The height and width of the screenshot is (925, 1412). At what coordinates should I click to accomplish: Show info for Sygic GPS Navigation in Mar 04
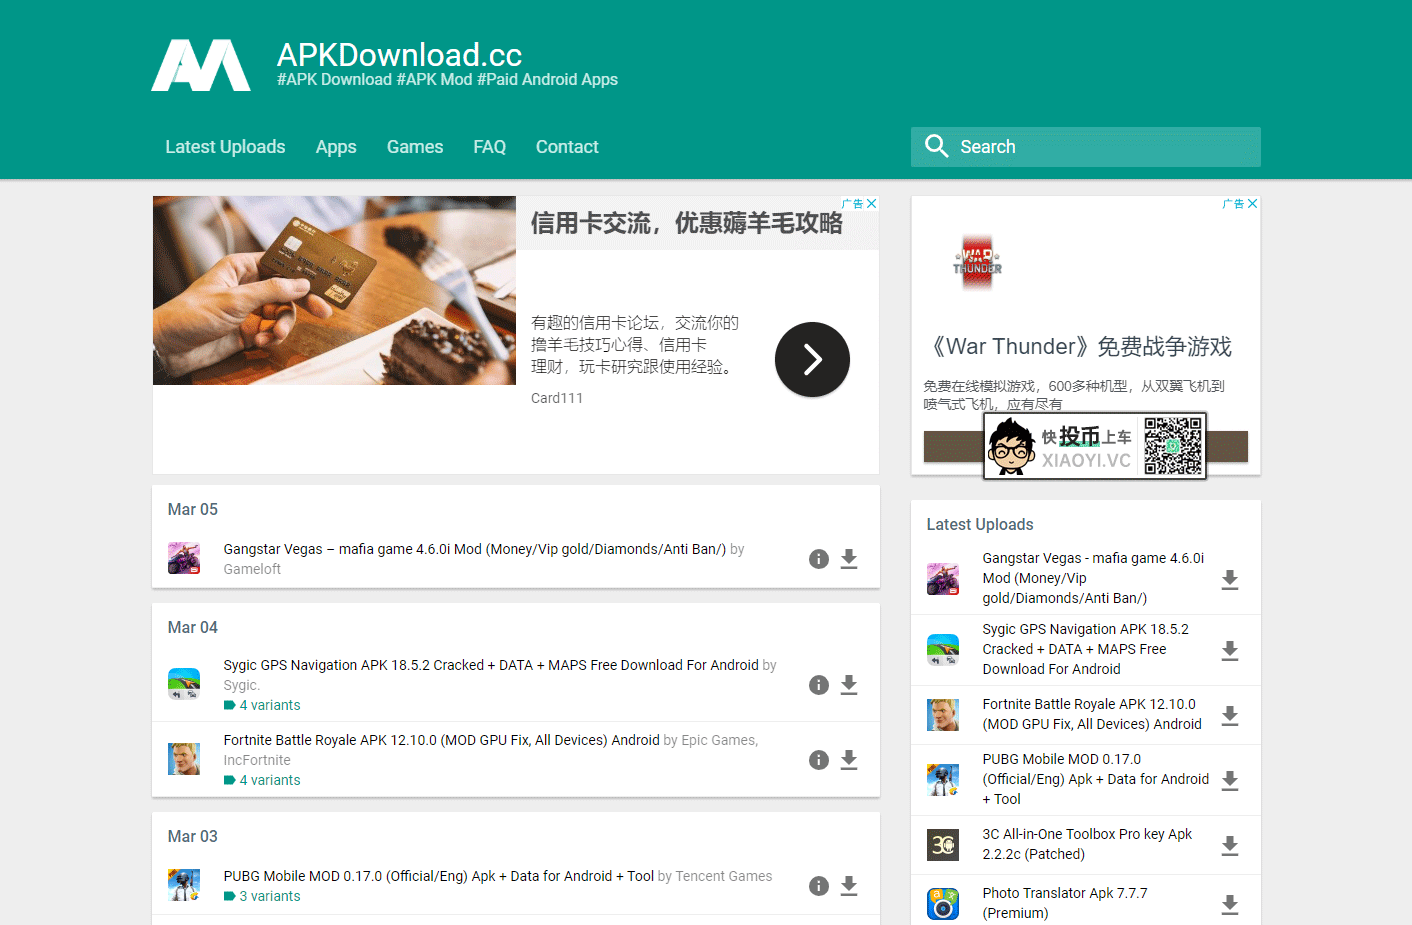[x=819, y=685]
